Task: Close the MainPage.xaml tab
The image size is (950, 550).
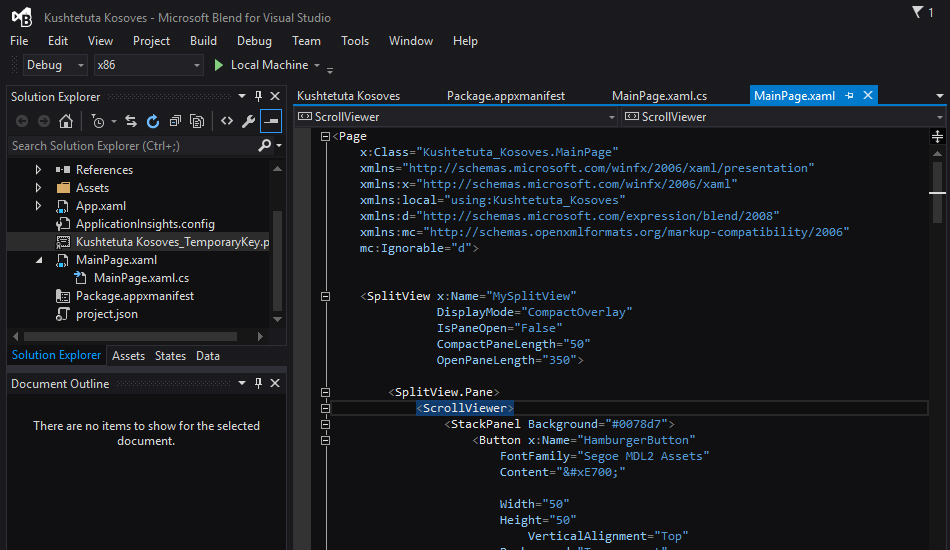Action: pyautogui.click(x=868, y=95)
